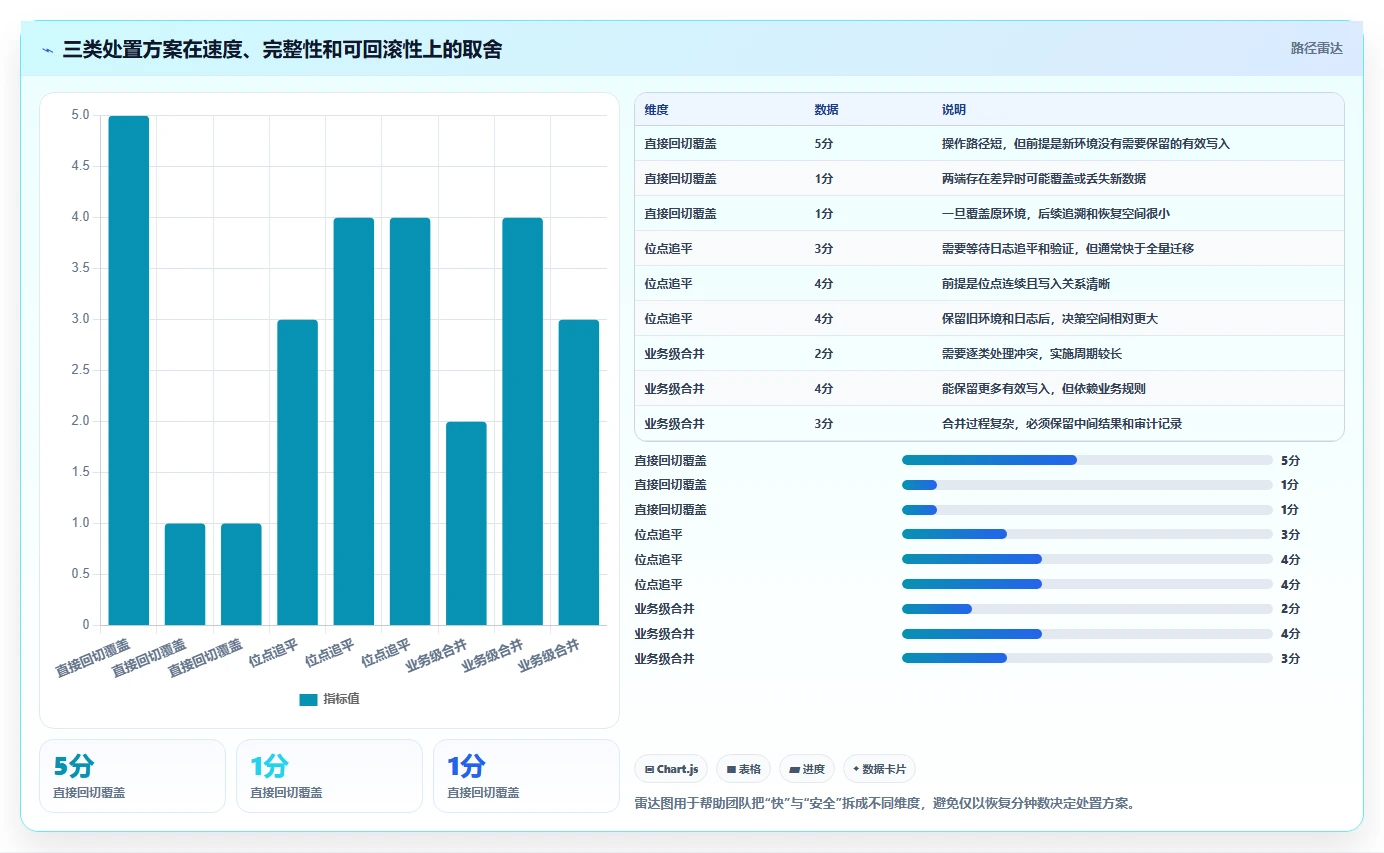Click the 说明 column header
Viewport: 1384px width, 853px height.
[954, 109]
